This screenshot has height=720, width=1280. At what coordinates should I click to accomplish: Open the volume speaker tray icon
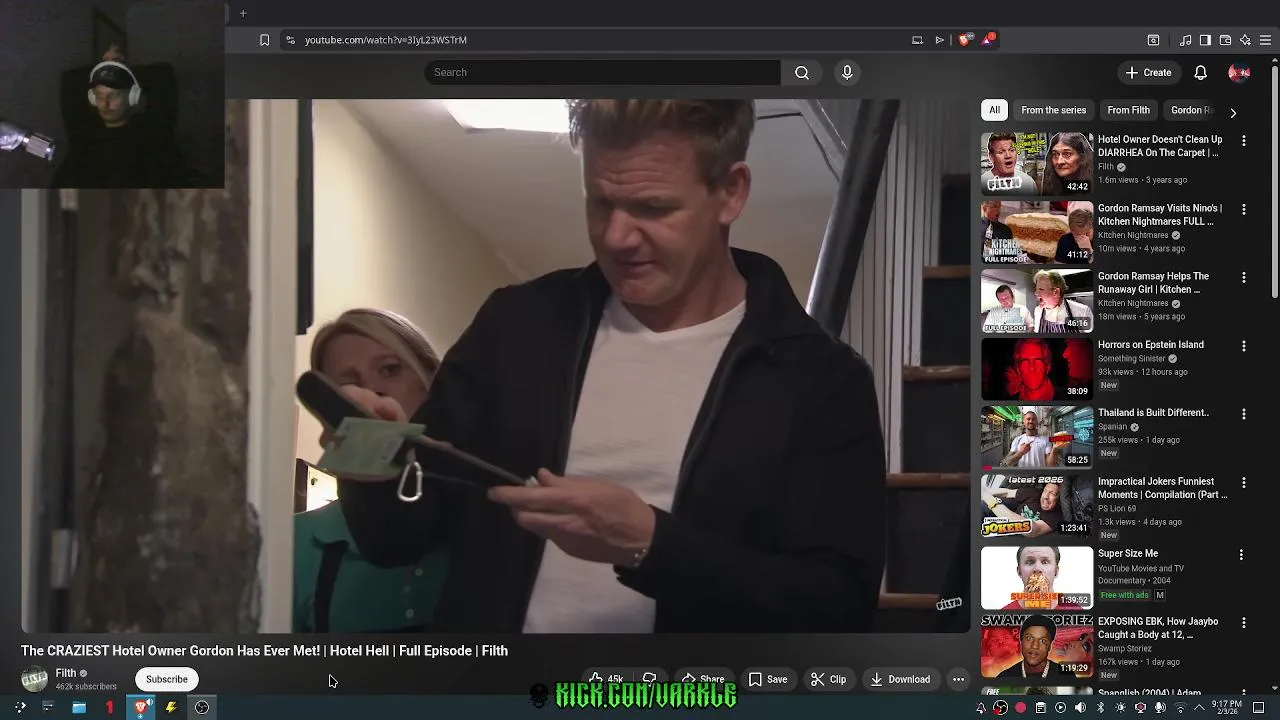(x=1080, y=708)
